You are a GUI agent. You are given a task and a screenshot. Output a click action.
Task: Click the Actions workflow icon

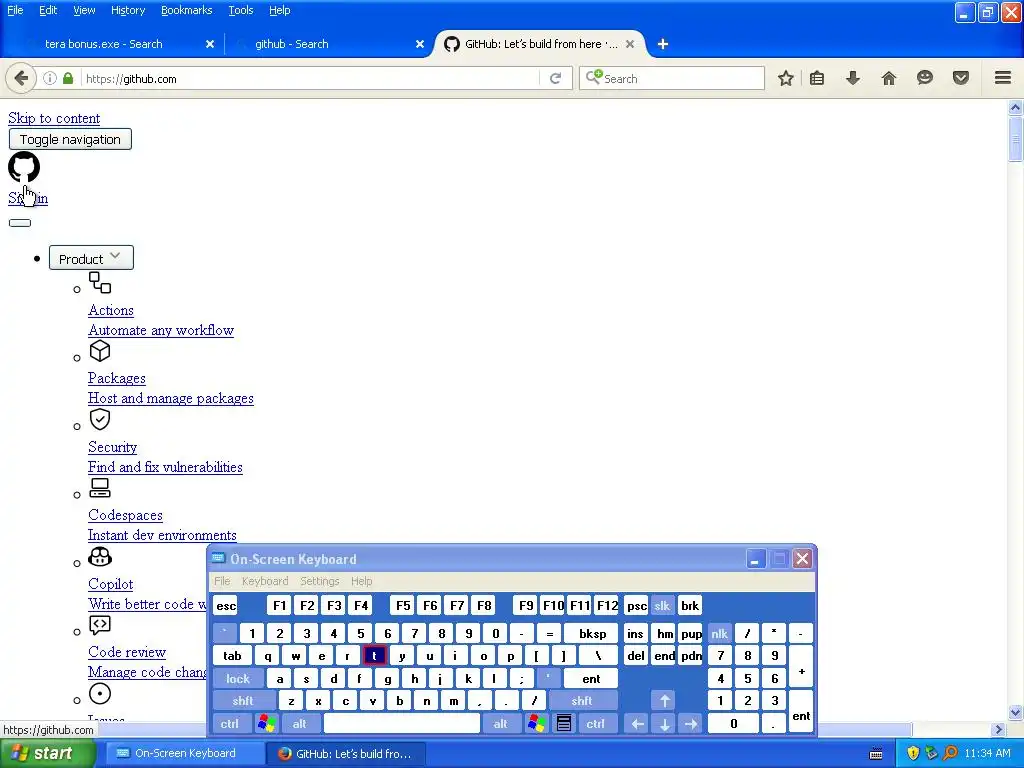(x=100, y=283)
